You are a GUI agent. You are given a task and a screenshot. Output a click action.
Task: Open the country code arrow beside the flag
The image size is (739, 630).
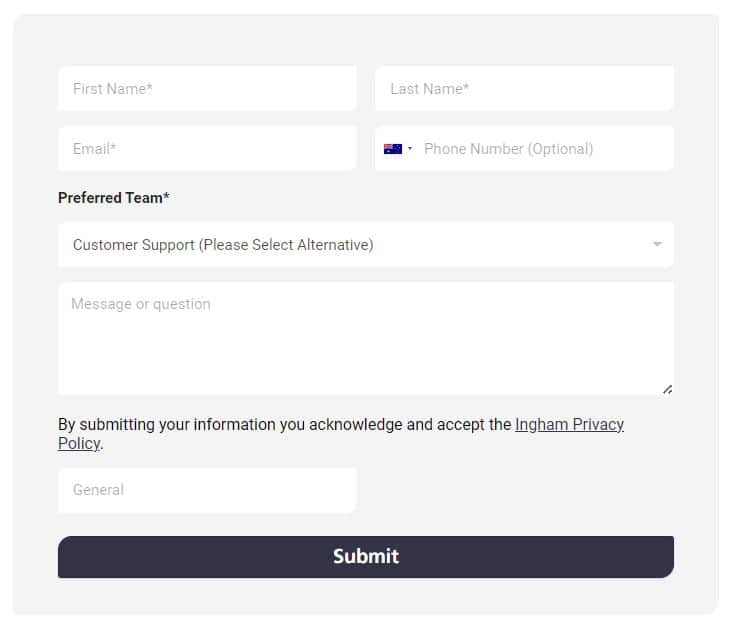410,149
